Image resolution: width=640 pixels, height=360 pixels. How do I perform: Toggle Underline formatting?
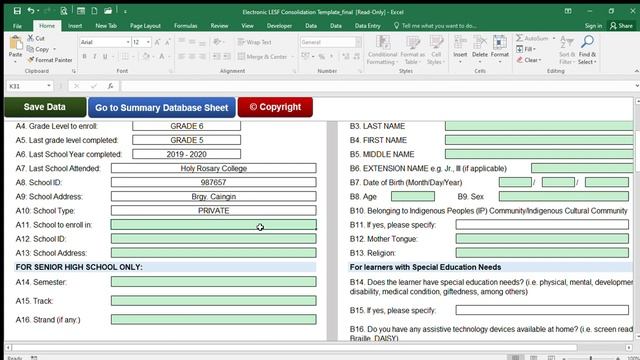[x=105, y=56]
